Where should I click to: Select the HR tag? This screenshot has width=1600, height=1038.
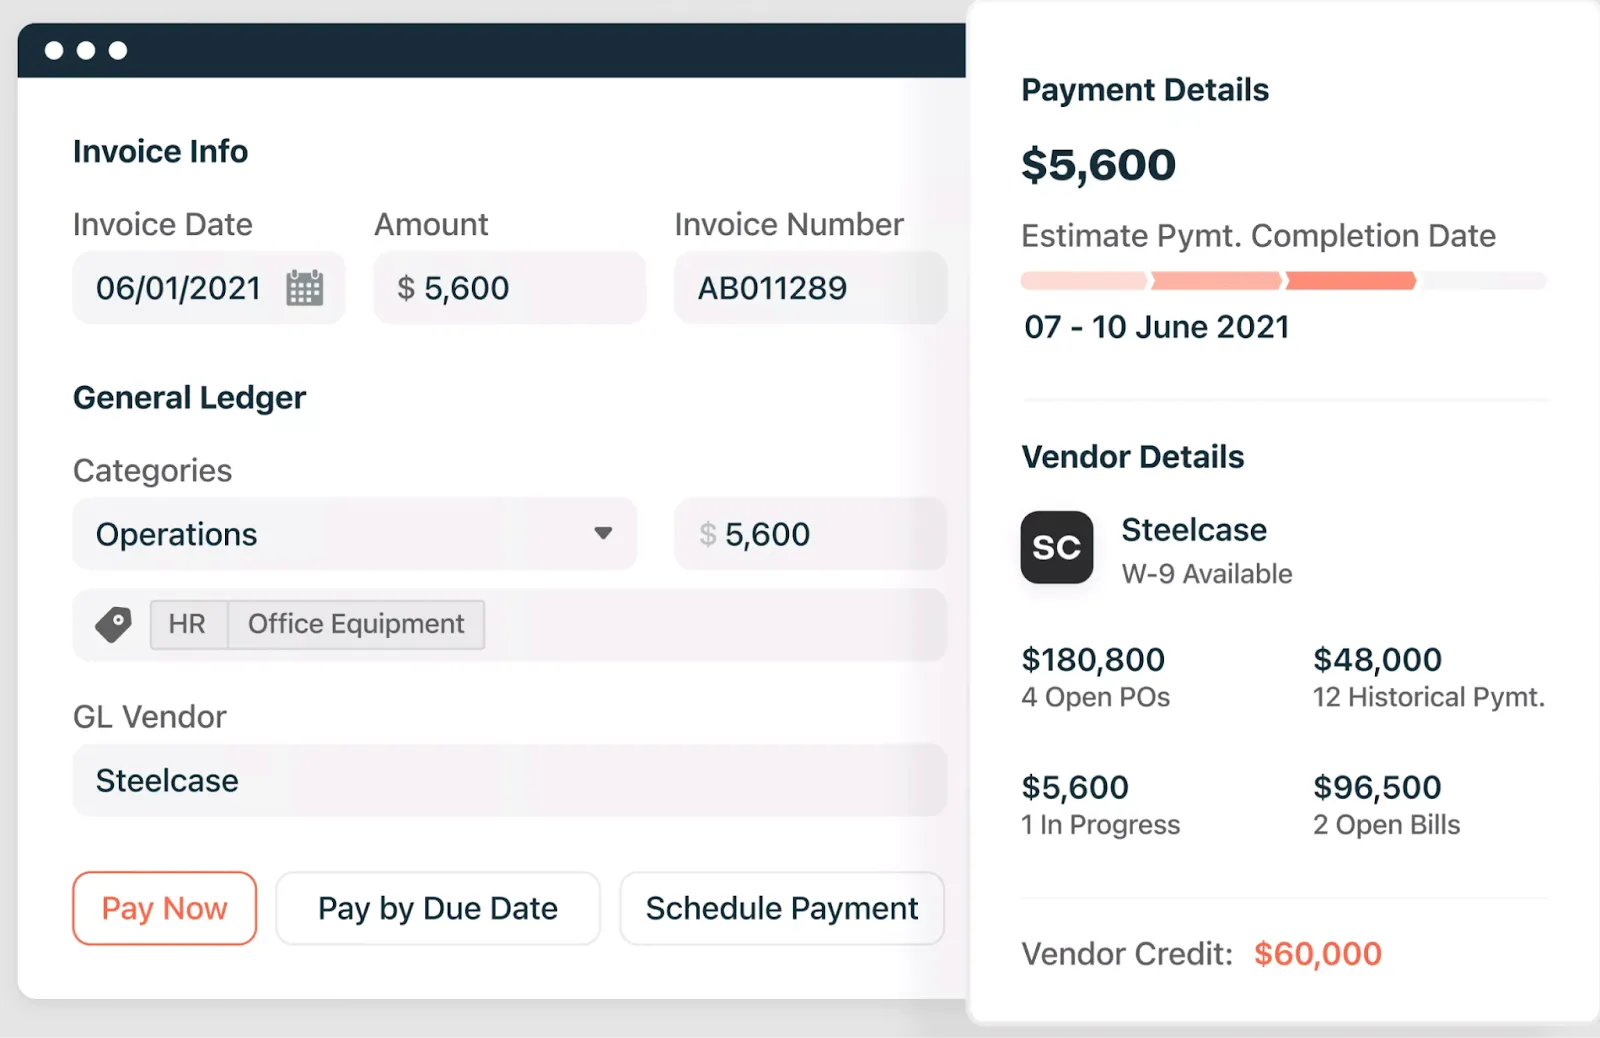[x=188, y=624]
